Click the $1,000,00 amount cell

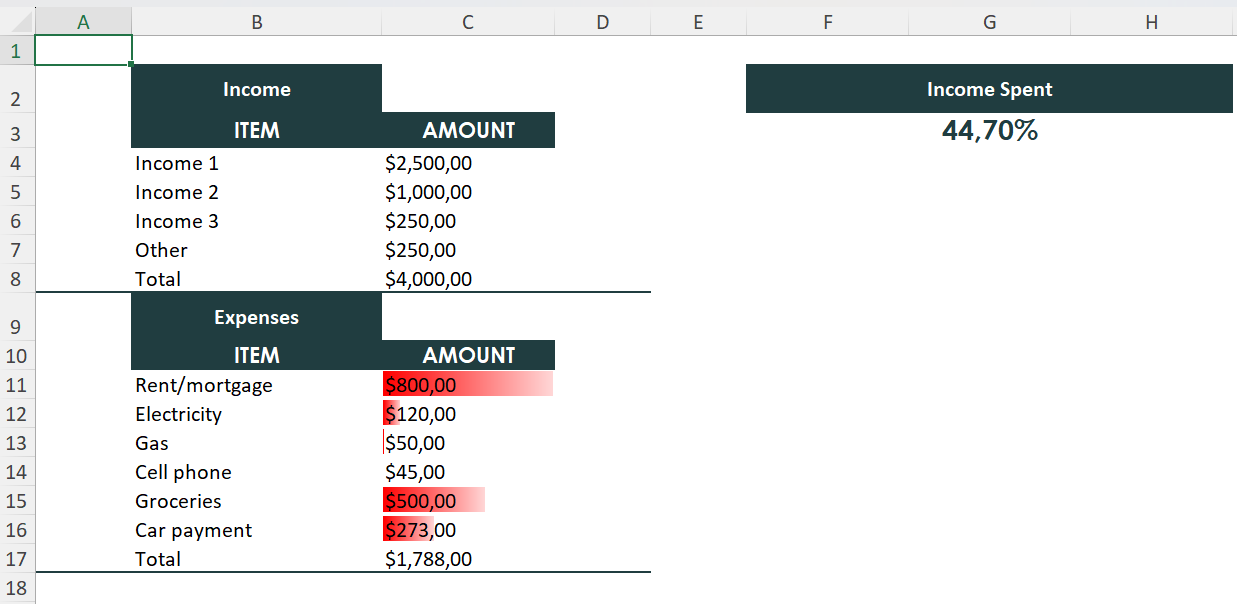(468, 192)
